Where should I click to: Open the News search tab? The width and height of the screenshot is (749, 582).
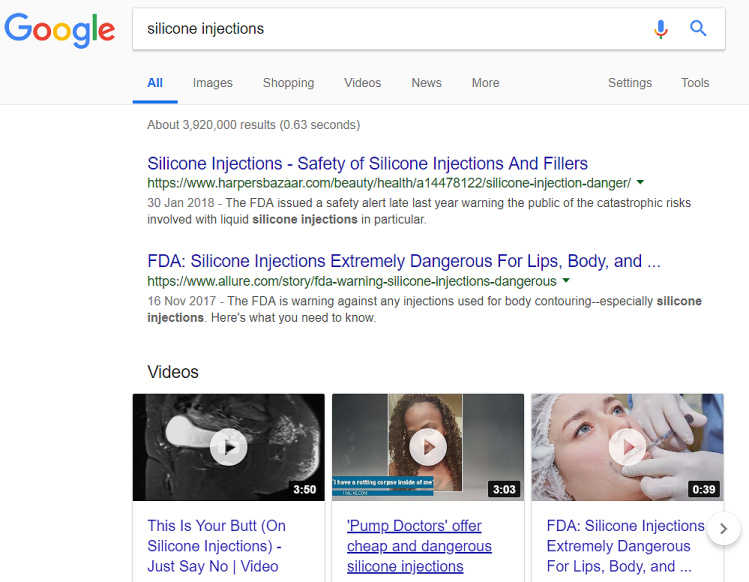[427, 83]
